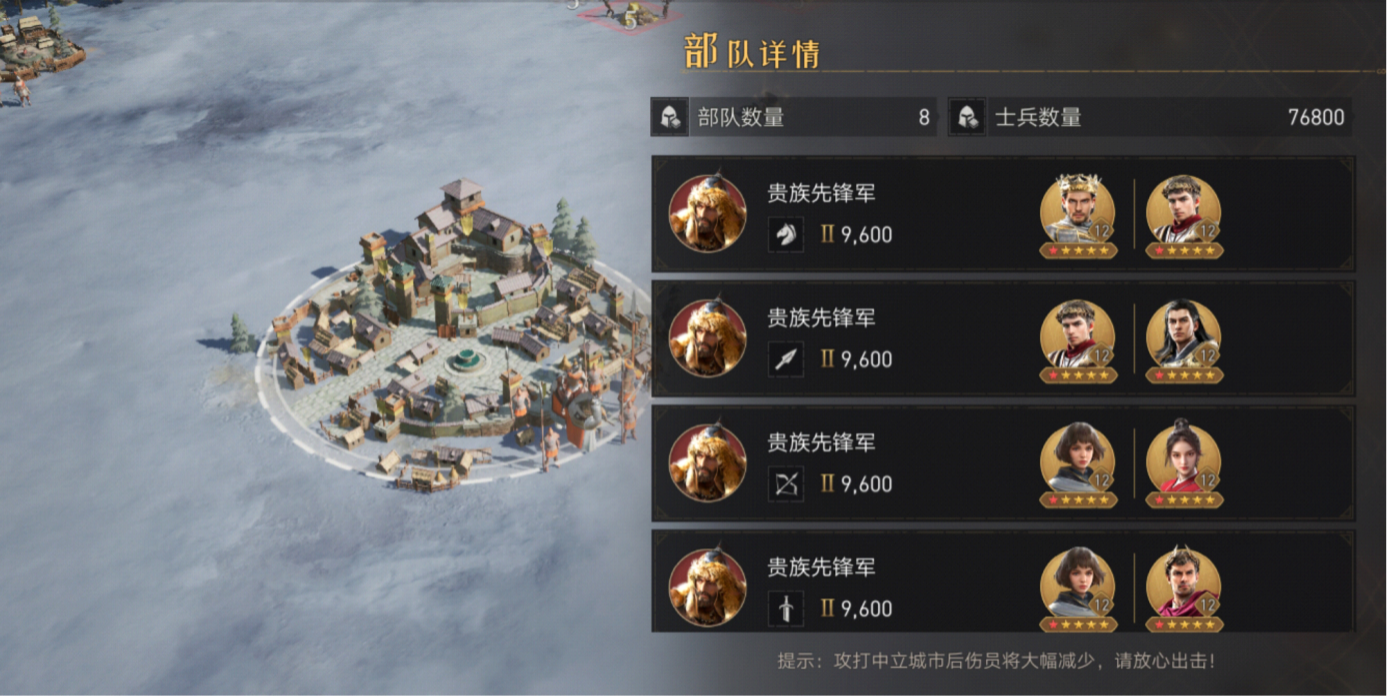Screen dimensions: 1390x699
Task: Select the hair-bun female hero portrait in third row
Action: pyautogui.click(x=1184, y=465)
